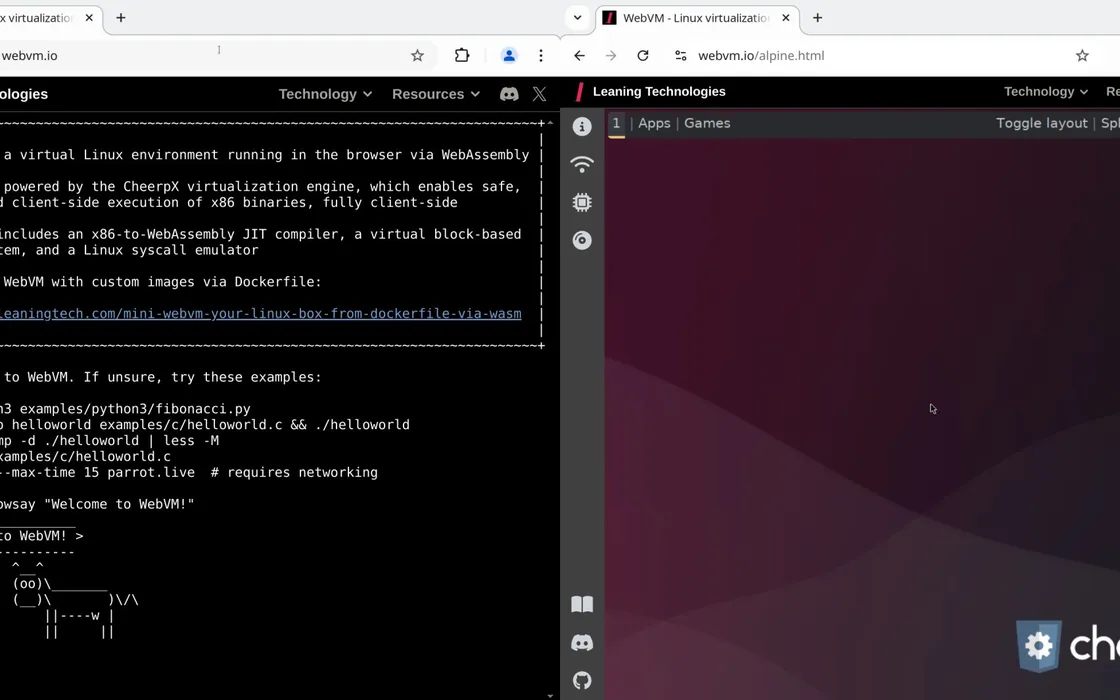1120x700 pixels.
Task: Bookmark webvm.io page in left browser
Action: (x=417, y=56)
